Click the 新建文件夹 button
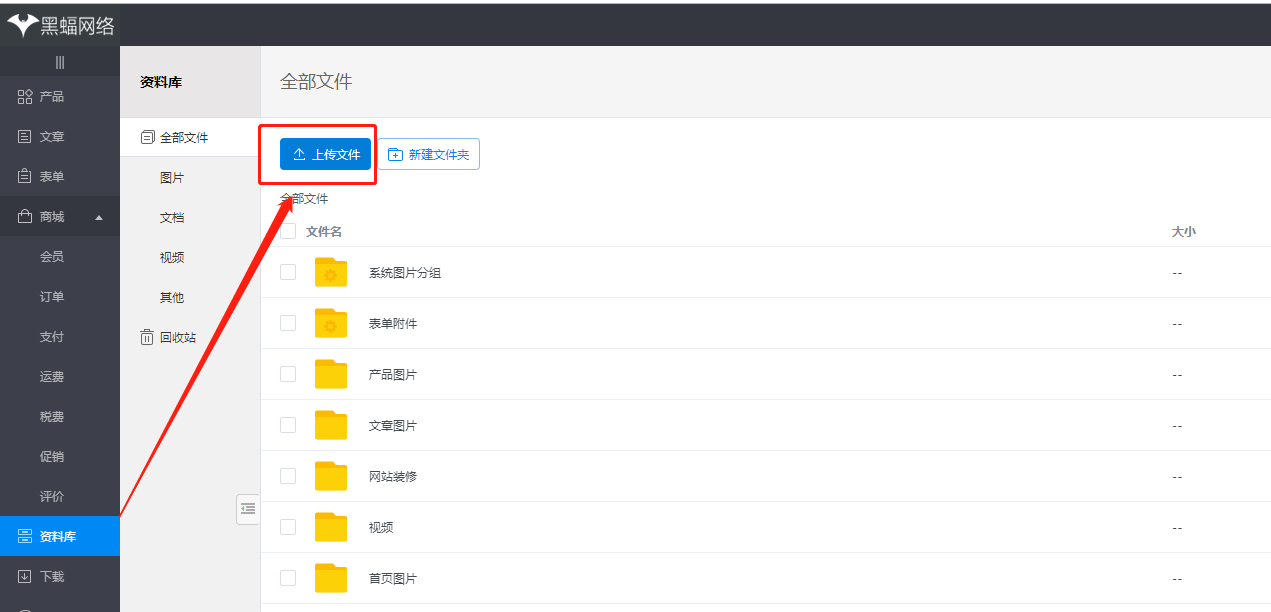 [x=429, y=154]
